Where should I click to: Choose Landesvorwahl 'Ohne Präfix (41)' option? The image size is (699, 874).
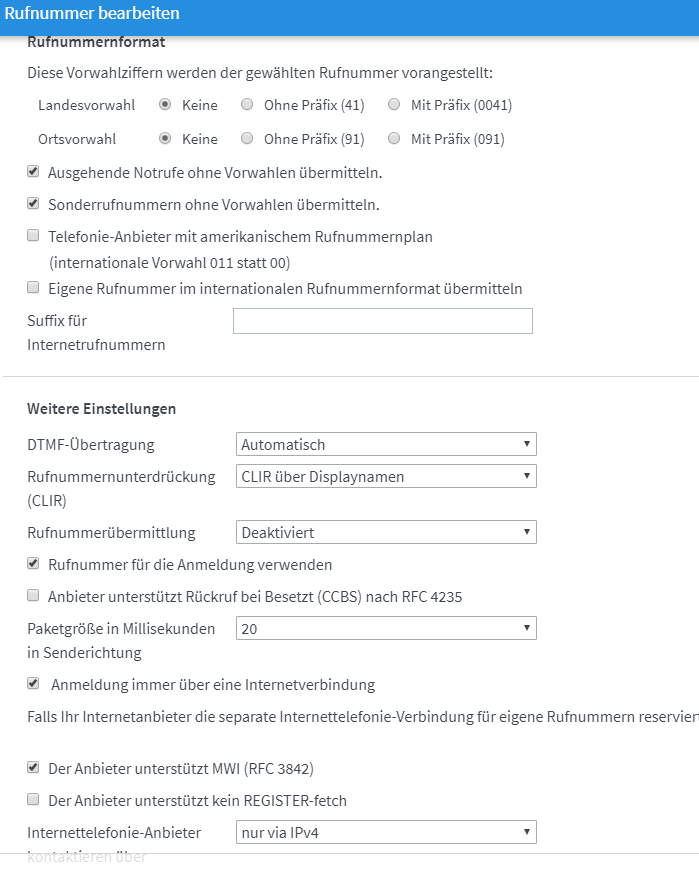point(247,105)
